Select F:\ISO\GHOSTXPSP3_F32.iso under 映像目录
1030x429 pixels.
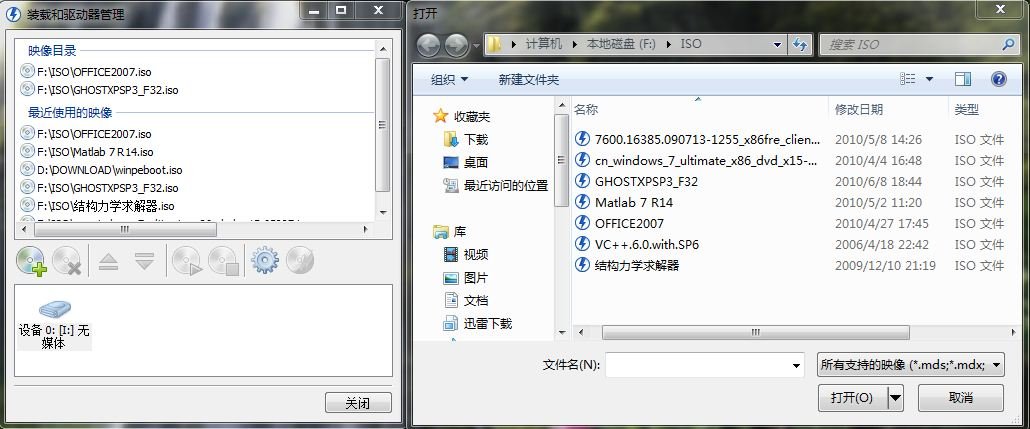pos(99,89)
